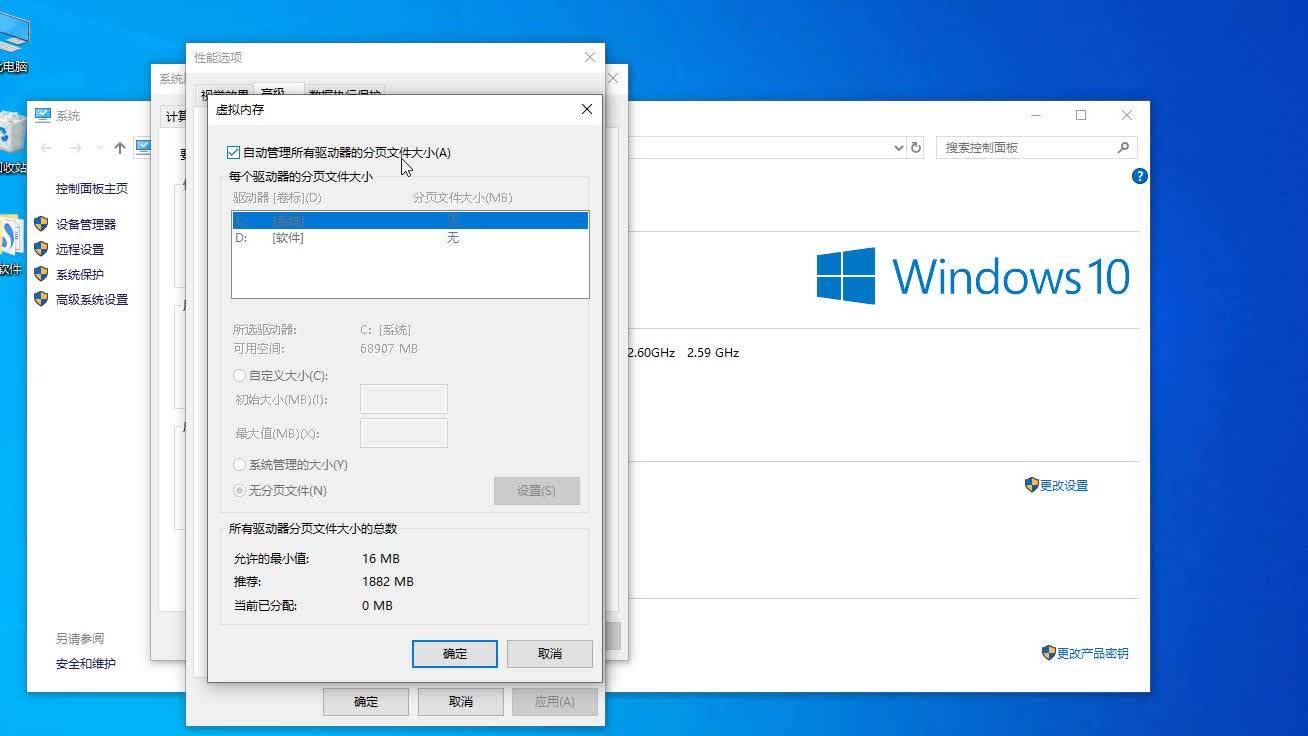Click the blue help question-mark icon
Screen dimensions: 1308x736
click(x=1139, y=176)
